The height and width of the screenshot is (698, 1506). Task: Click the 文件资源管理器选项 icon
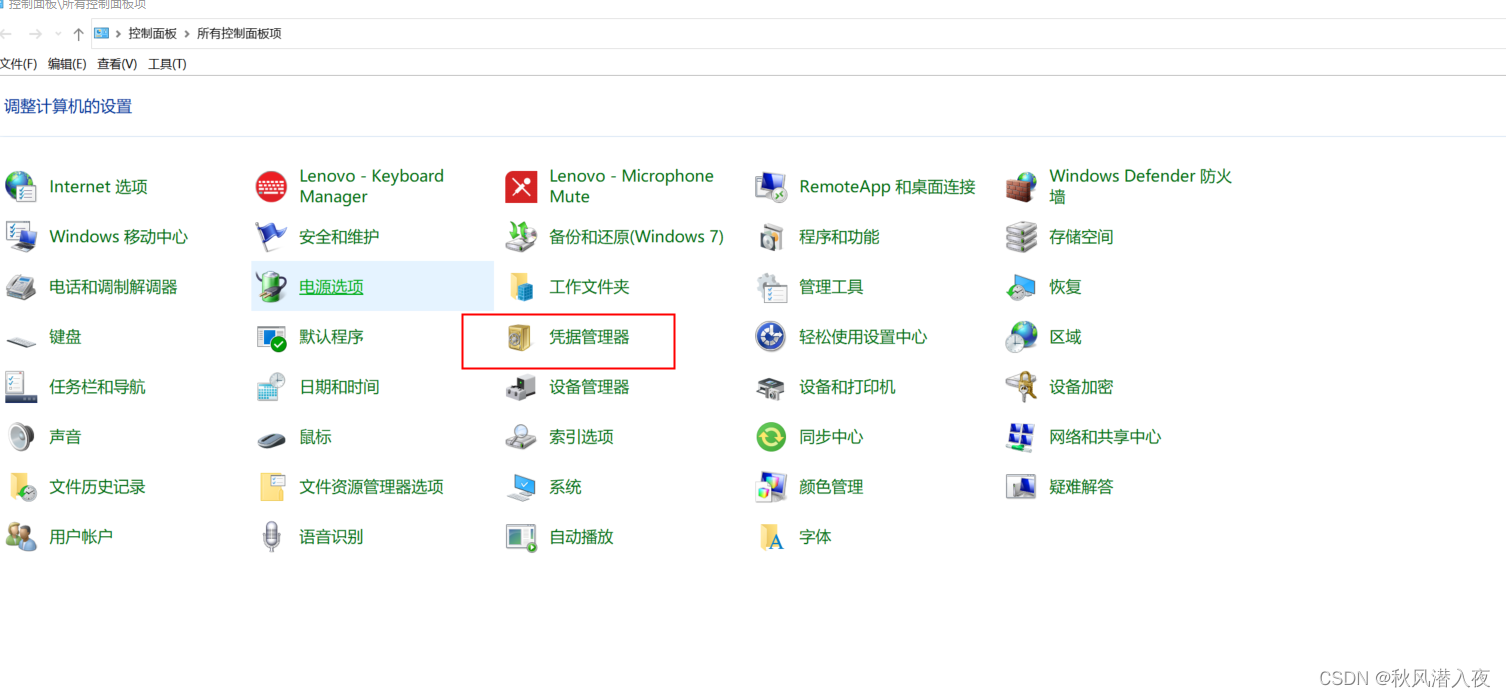pyautogui.click(x=271, y=486)
